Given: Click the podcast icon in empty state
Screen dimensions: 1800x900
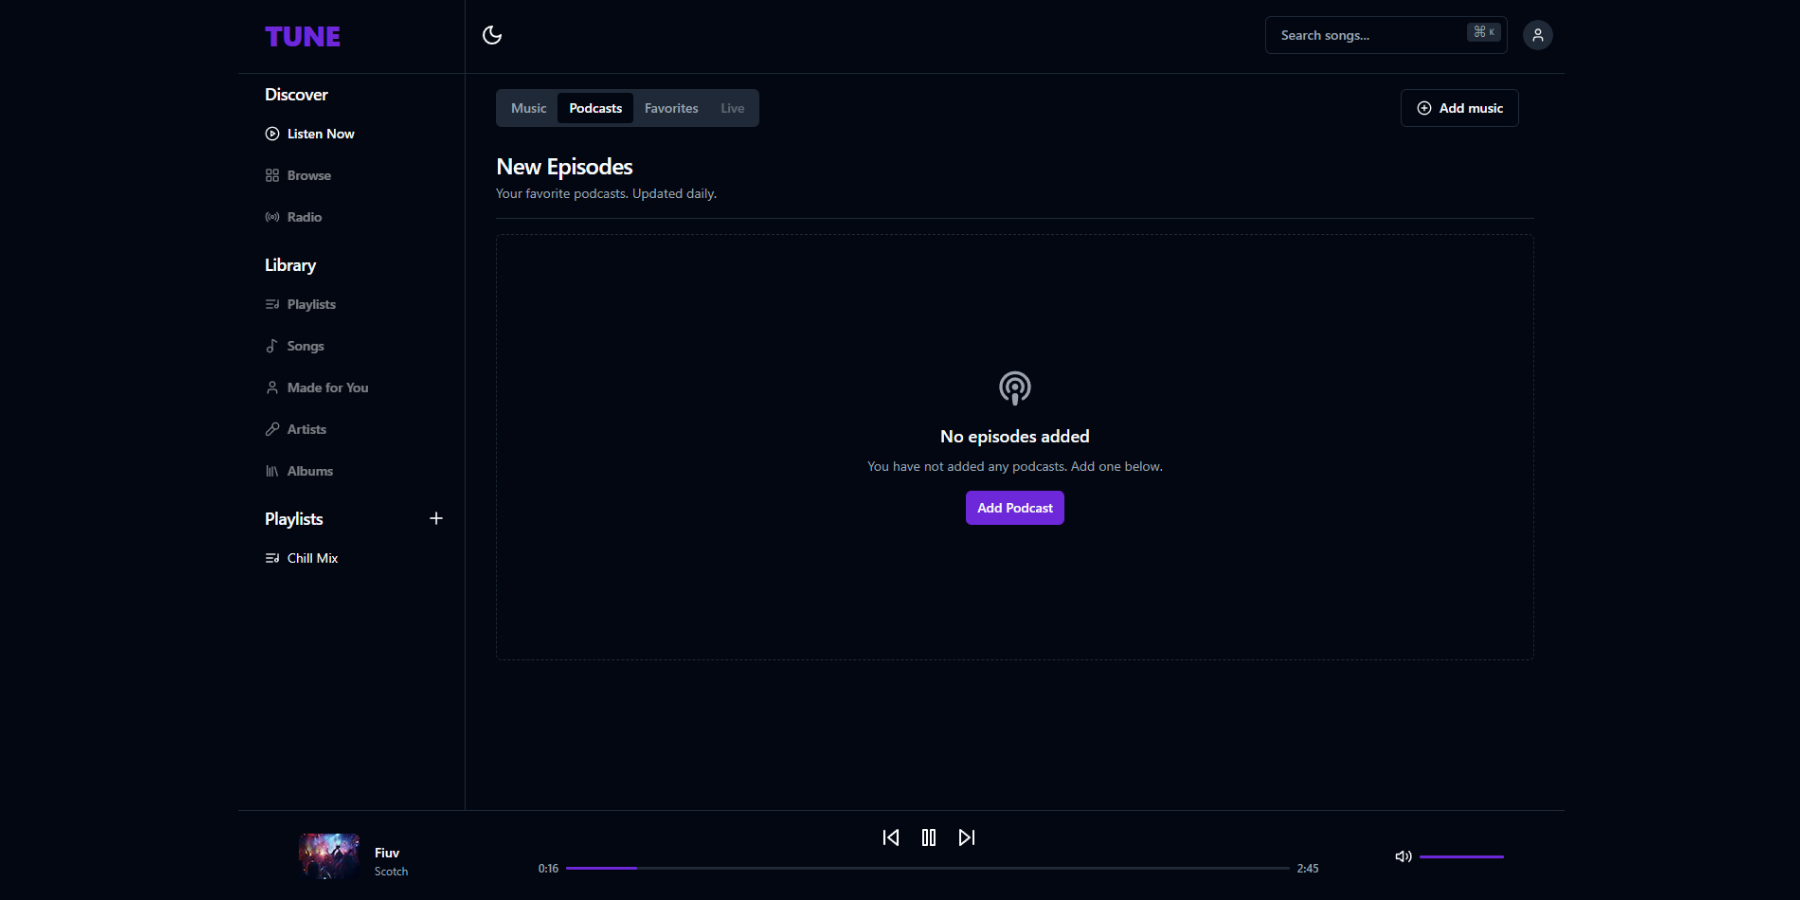Looking at the screenshot, I should click(x=1014, y=388).
